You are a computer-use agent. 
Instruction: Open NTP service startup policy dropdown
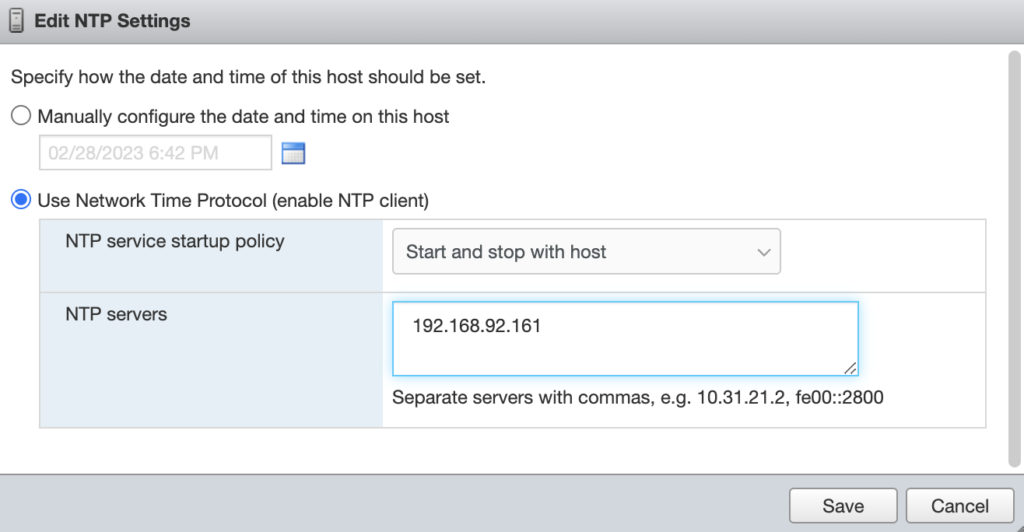(585, 252)
